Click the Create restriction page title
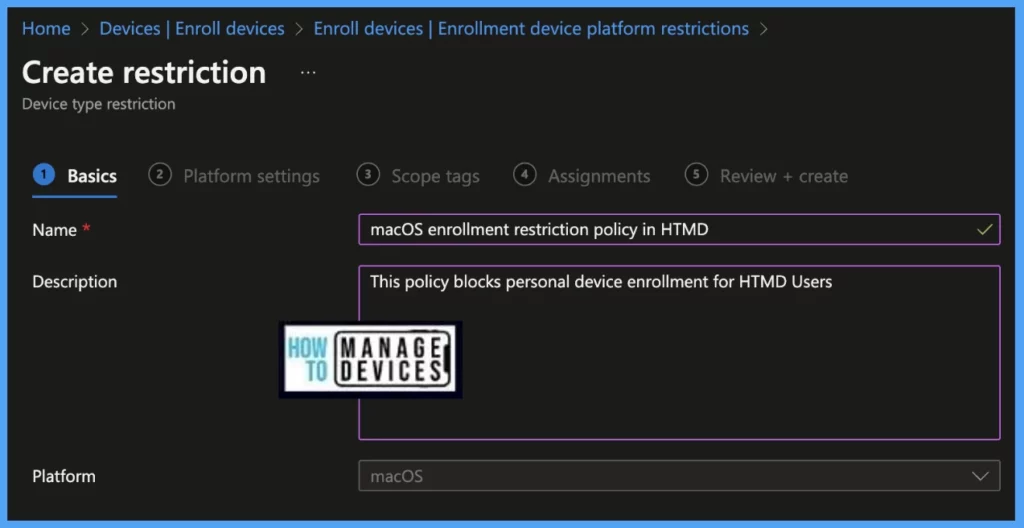 [144, 73]
